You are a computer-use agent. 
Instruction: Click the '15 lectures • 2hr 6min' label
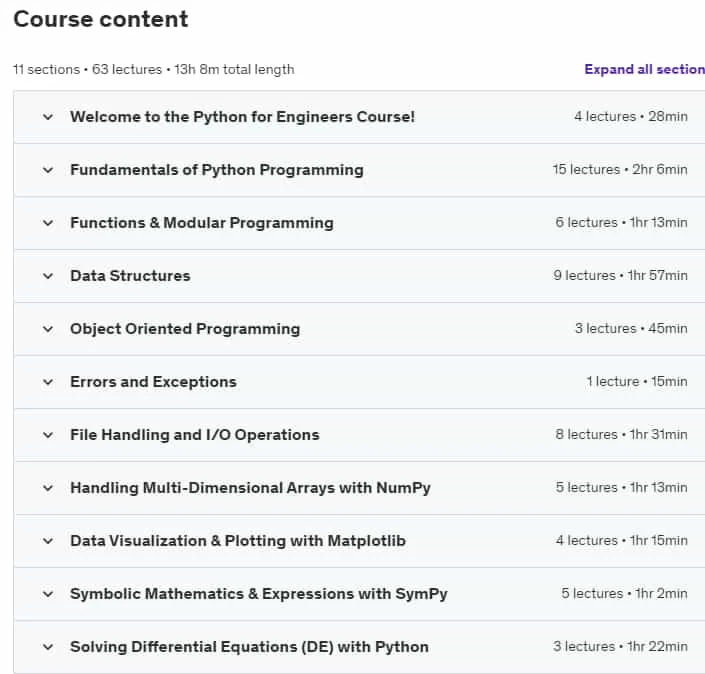(x=620, y=170)
